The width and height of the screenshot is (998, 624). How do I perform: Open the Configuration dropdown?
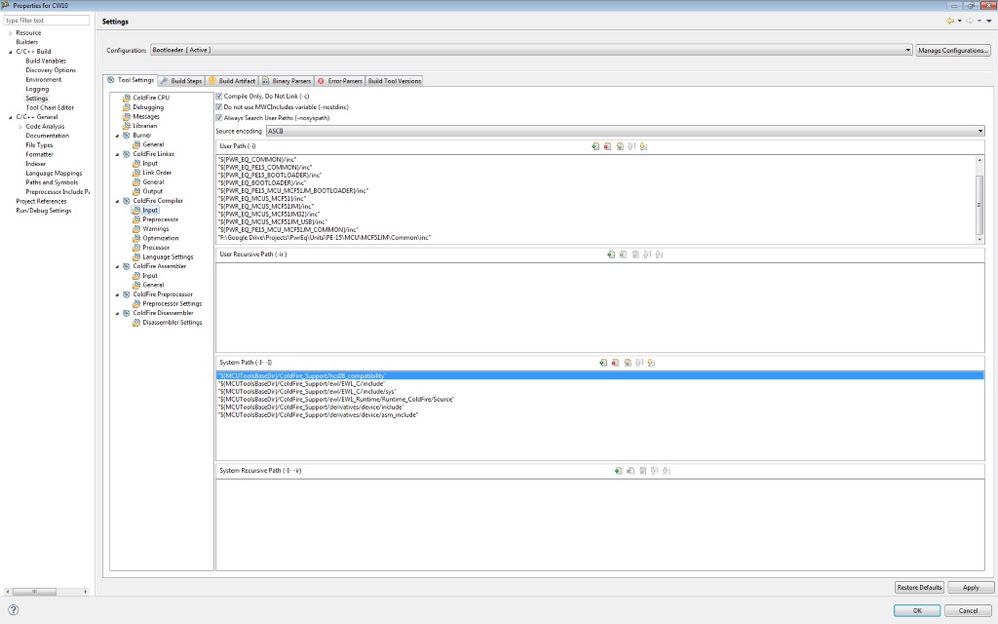point(531,50)
